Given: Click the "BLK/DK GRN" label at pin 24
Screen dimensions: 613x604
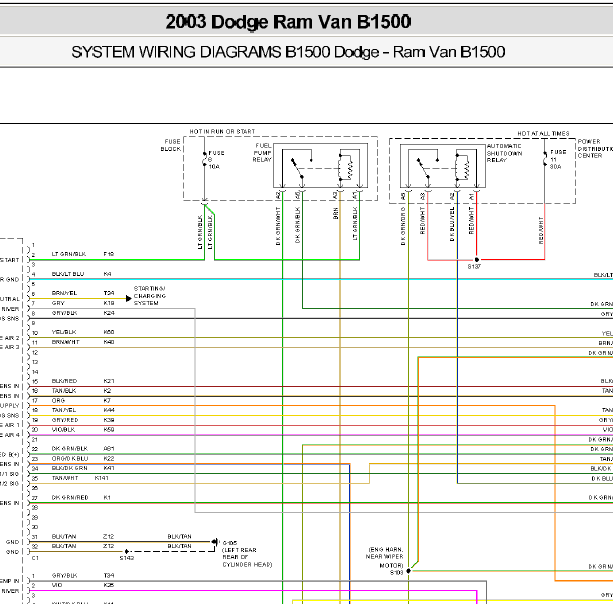Looking at the screenshot, I should click(x=70, y=468).
